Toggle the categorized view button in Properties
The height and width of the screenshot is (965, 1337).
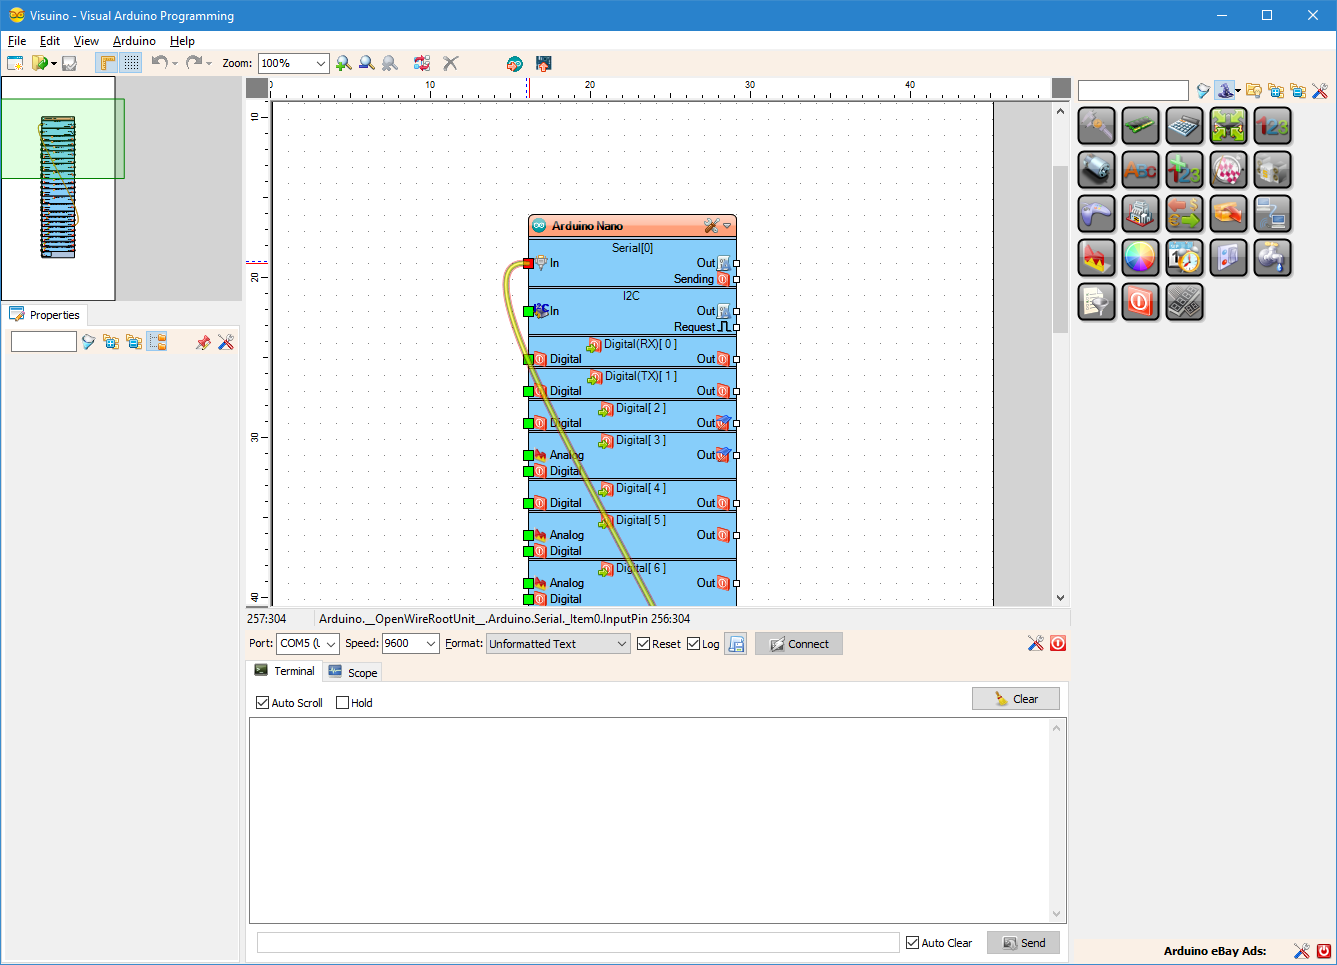[x=157, y=342]
